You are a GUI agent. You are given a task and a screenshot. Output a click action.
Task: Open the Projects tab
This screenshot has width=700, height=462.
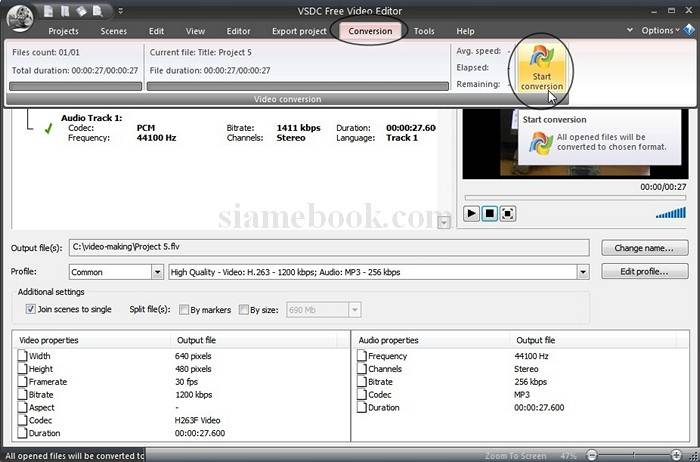63,31
